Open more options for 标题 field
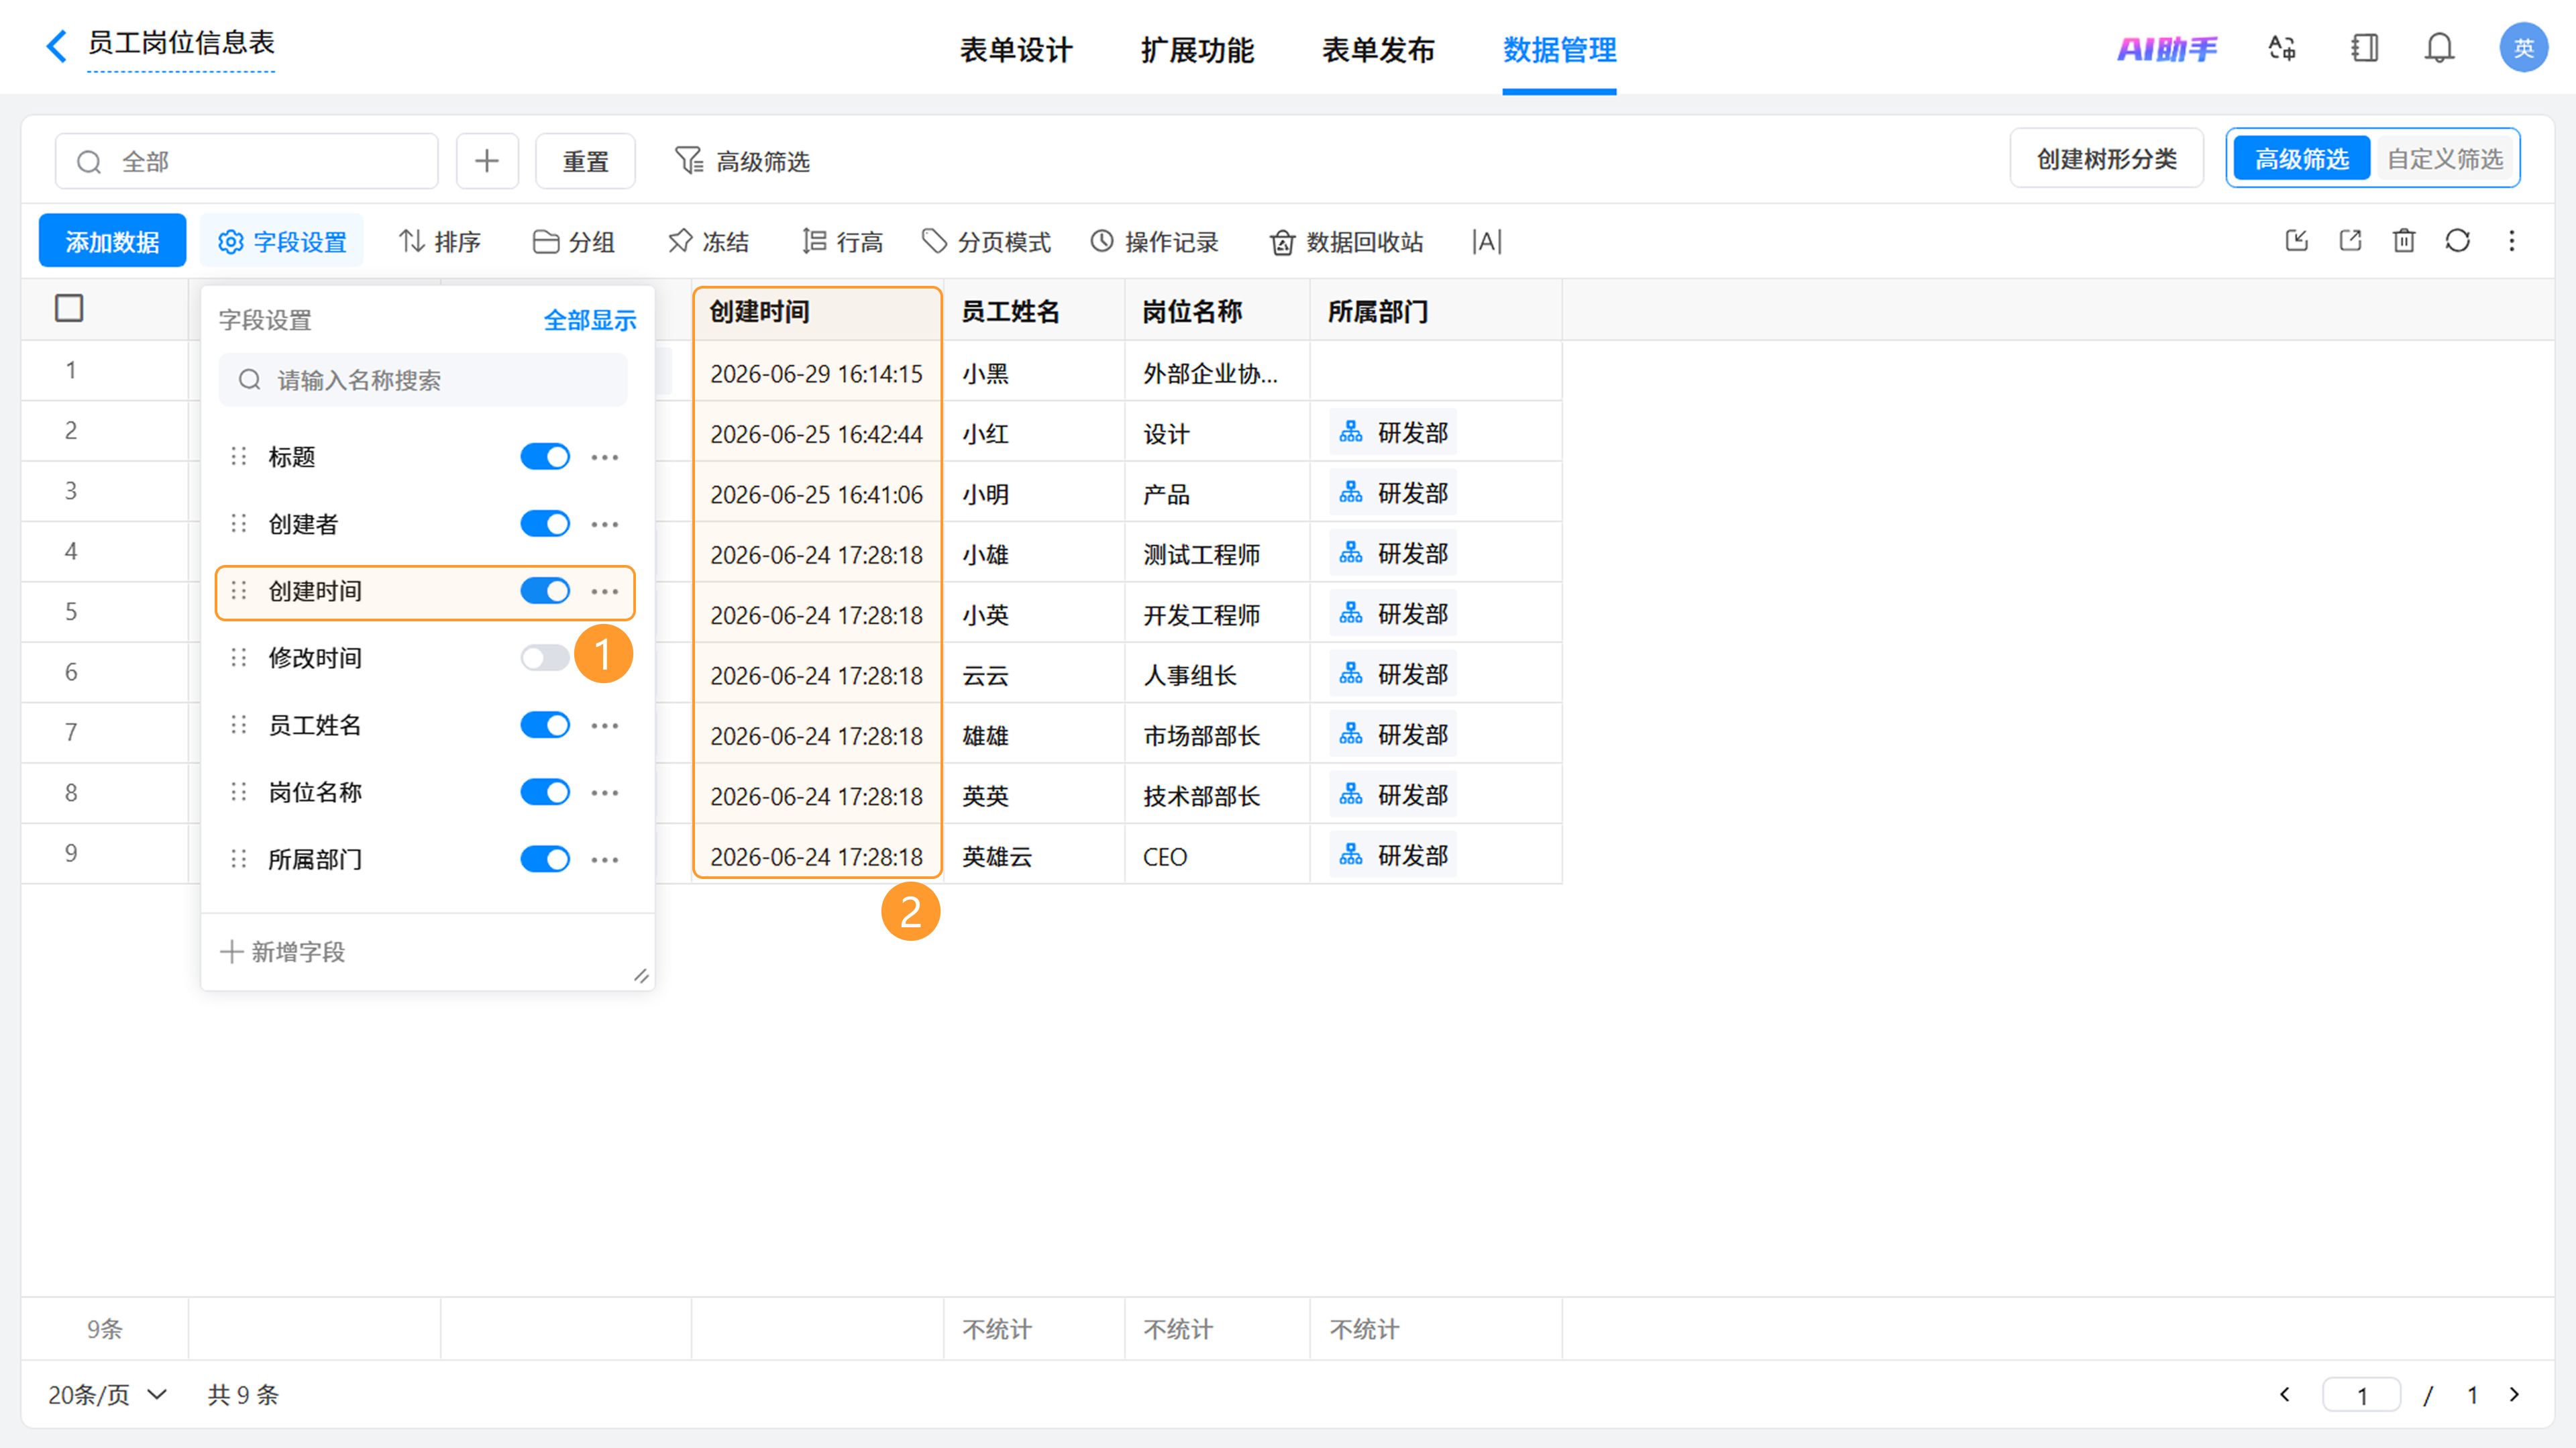This screenshot has height=1448, width=2576. (x=605, y=457)
